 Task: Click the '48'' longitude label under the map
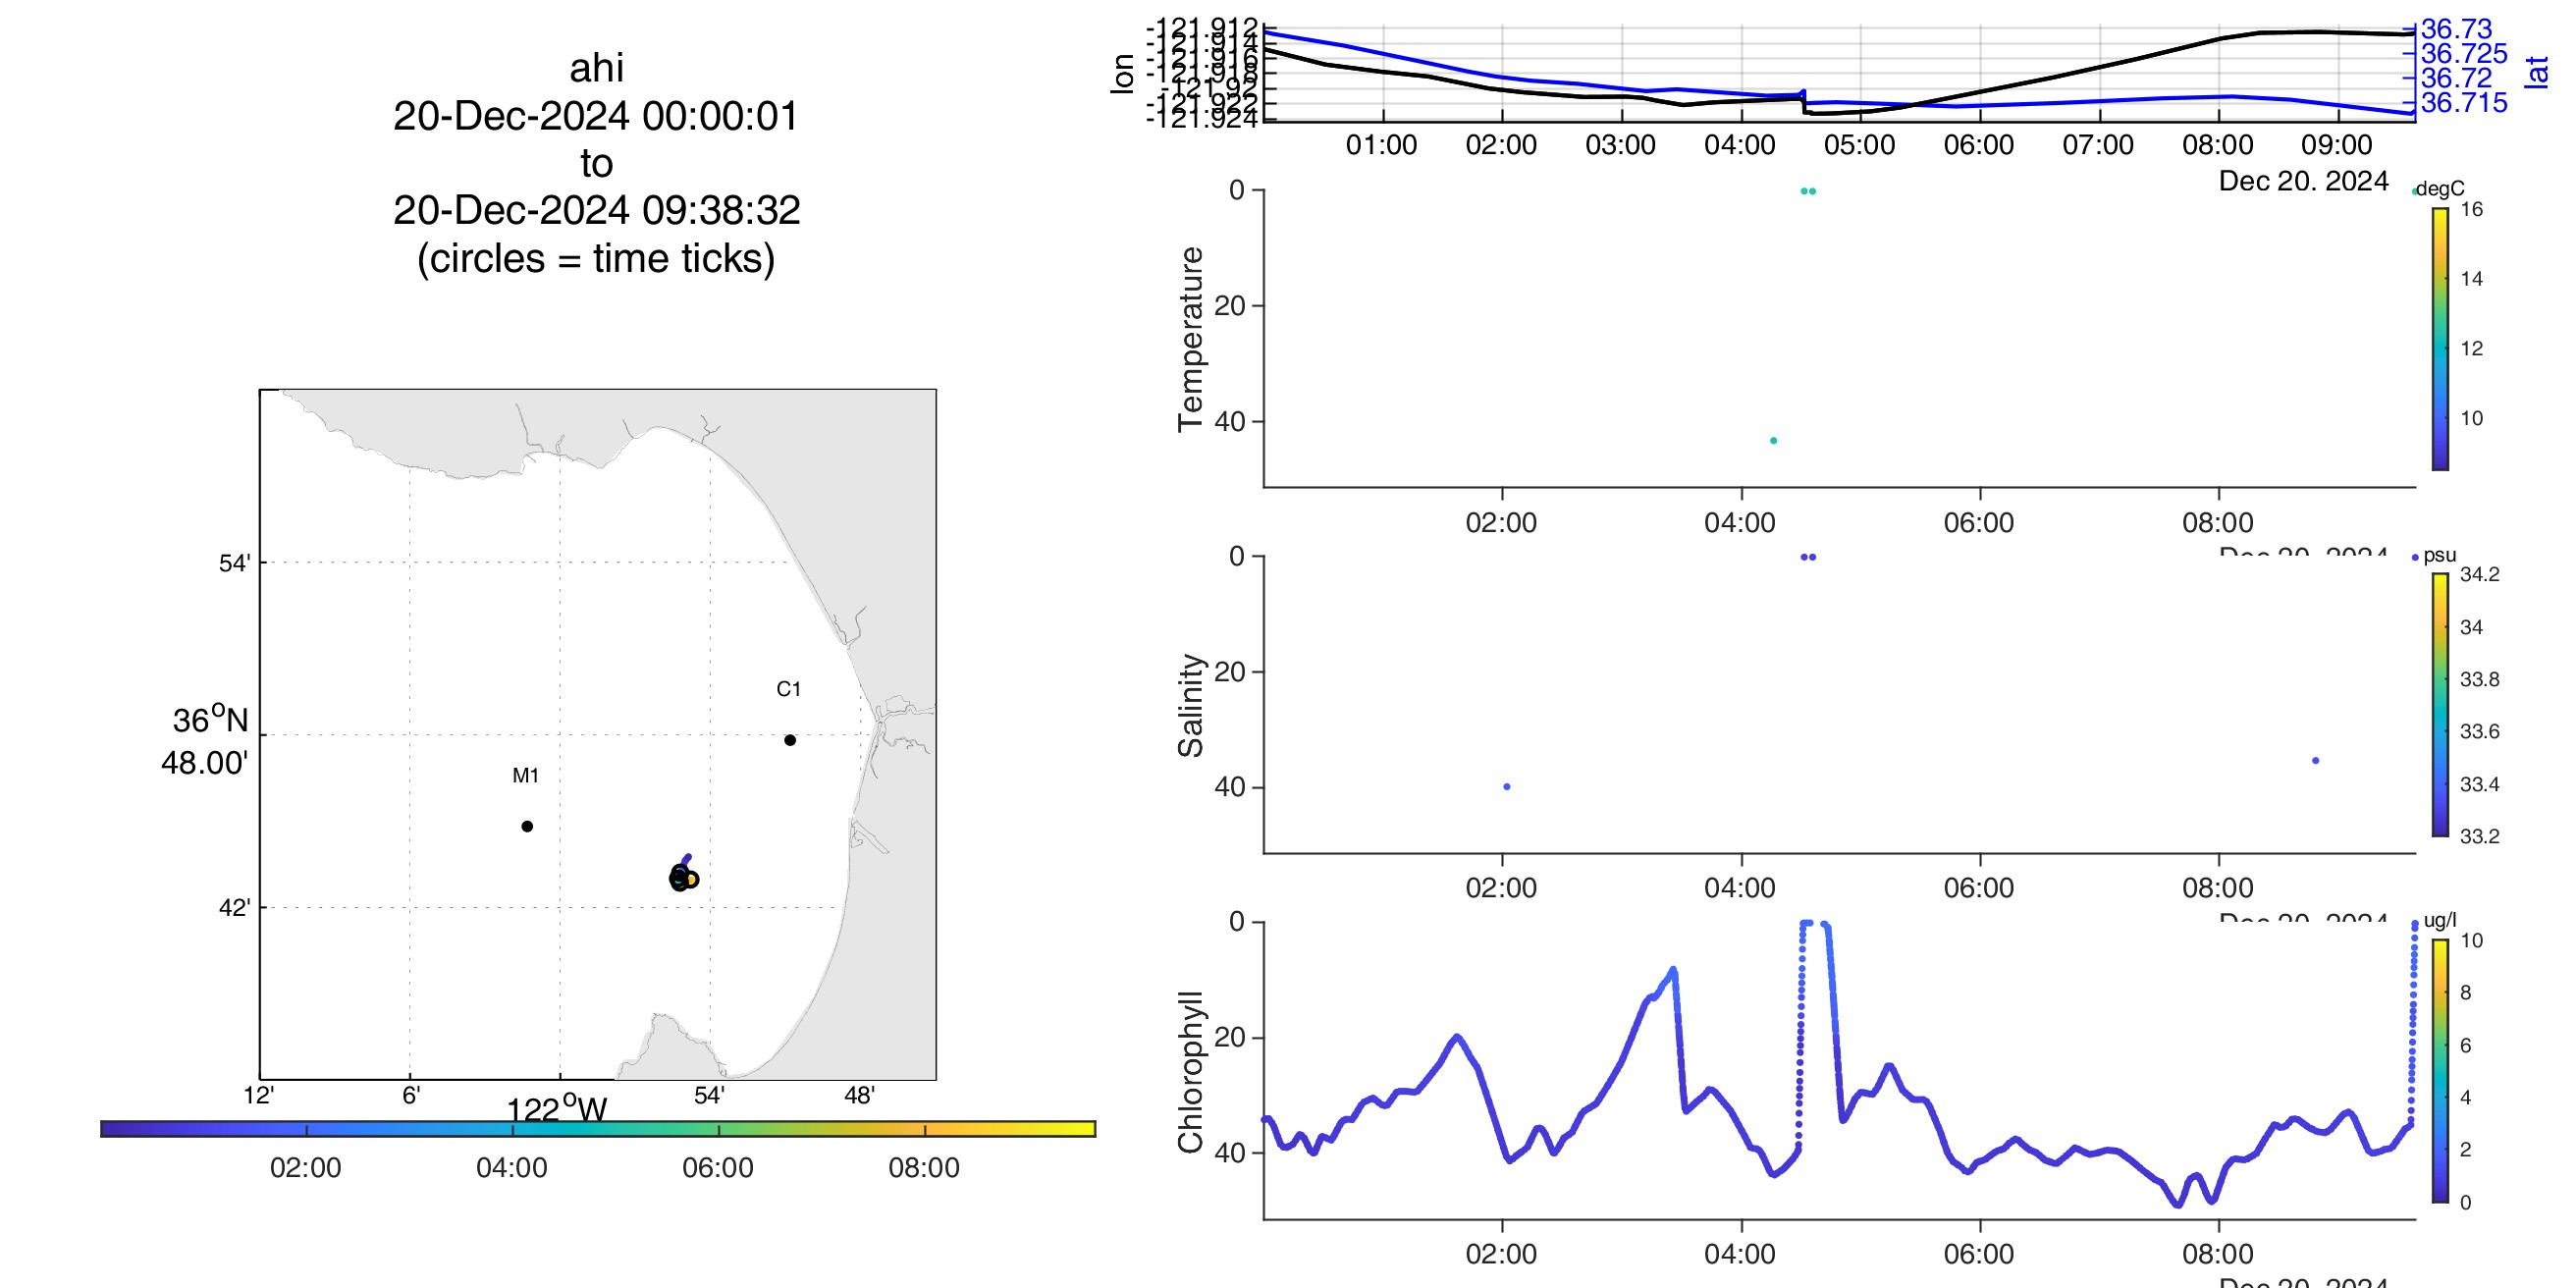[859, 1095]
